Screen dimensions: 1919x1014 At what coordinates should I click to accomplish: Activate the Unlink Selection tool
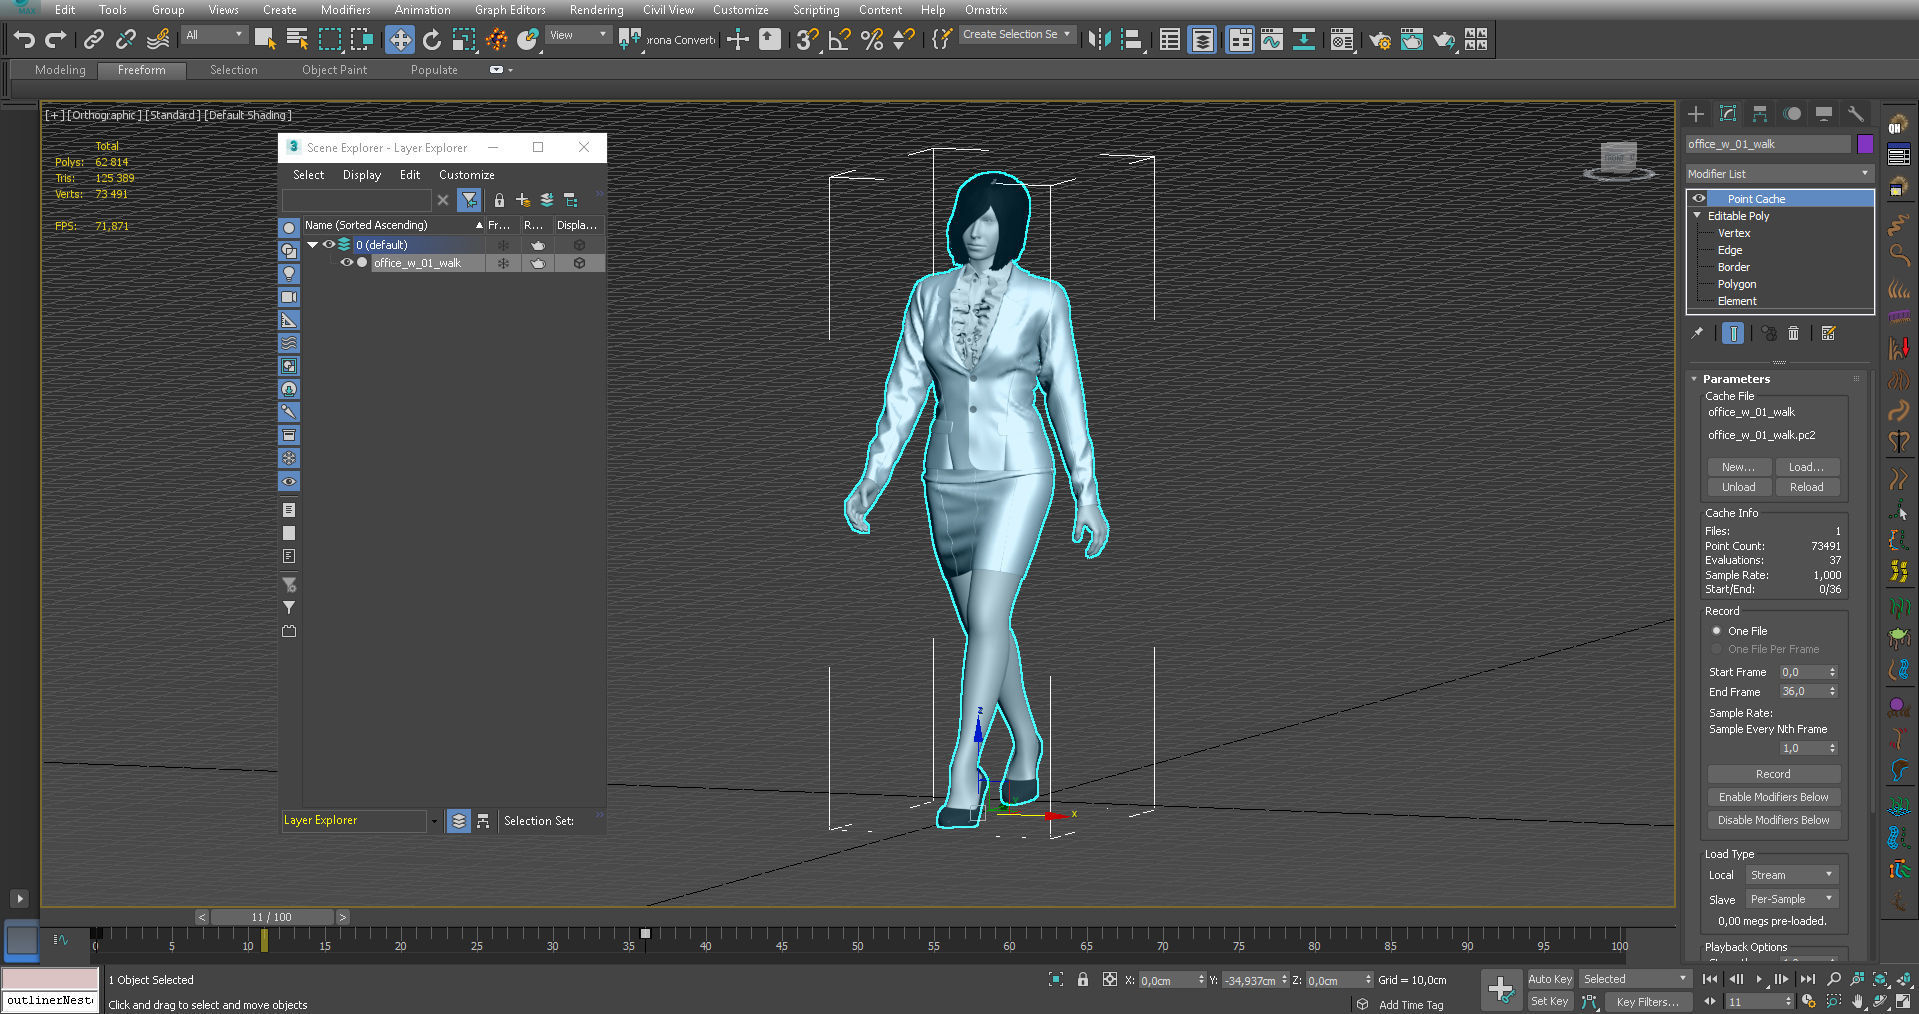pyautogui.click(x=125, y=39)
